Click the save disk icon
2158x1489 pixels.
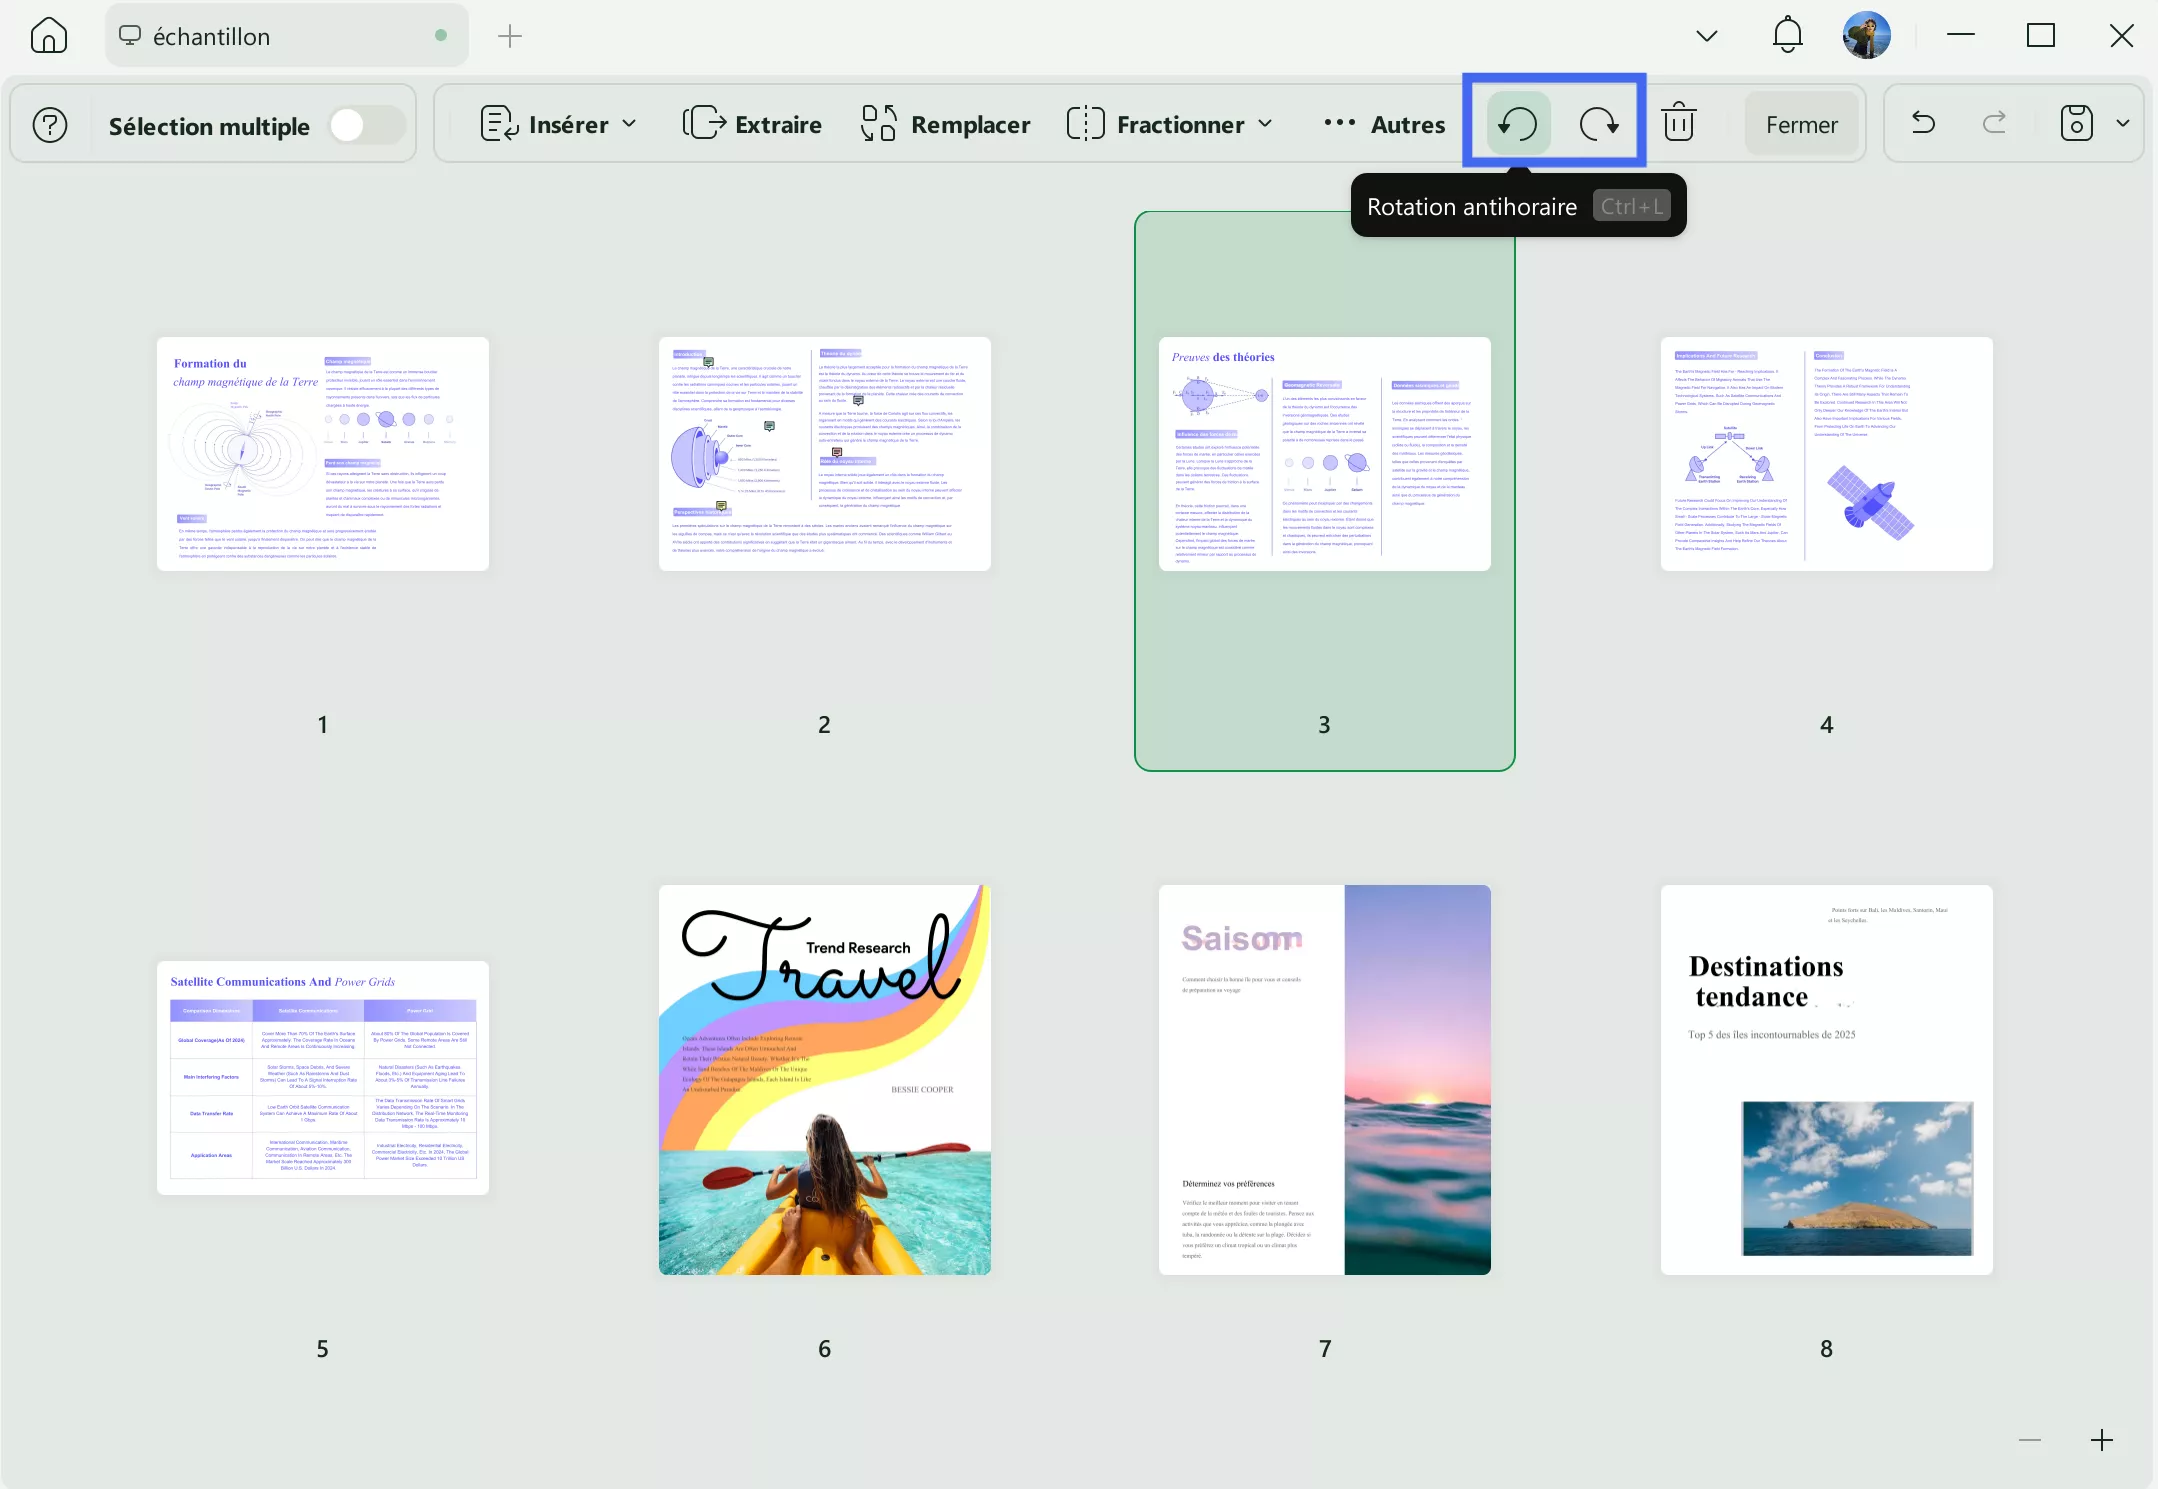click(x=2075, y=124)
